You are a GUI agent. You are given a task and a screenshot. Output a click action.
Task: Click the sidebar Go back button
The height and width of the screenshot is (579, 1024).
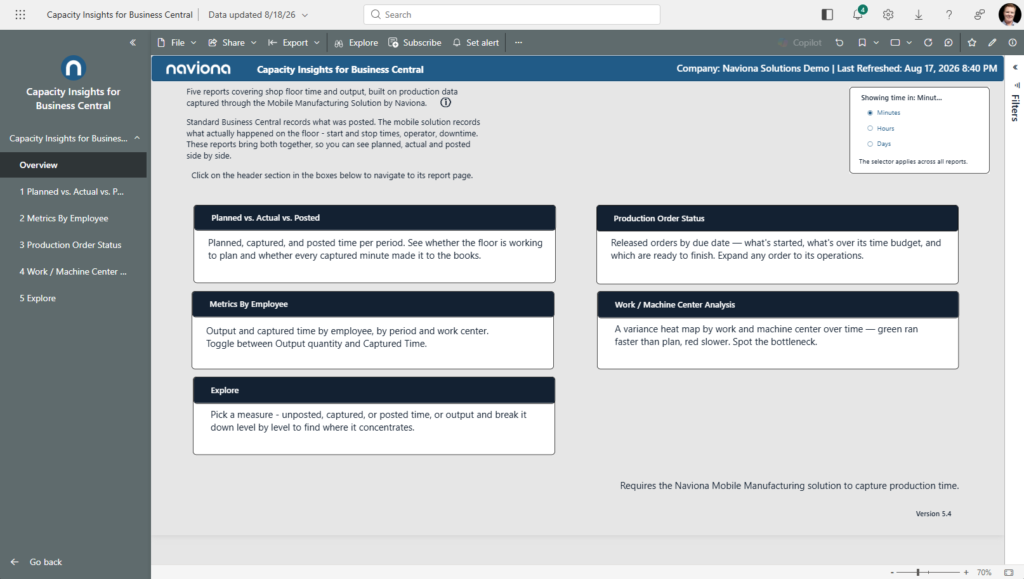click(x=37, y=562)
